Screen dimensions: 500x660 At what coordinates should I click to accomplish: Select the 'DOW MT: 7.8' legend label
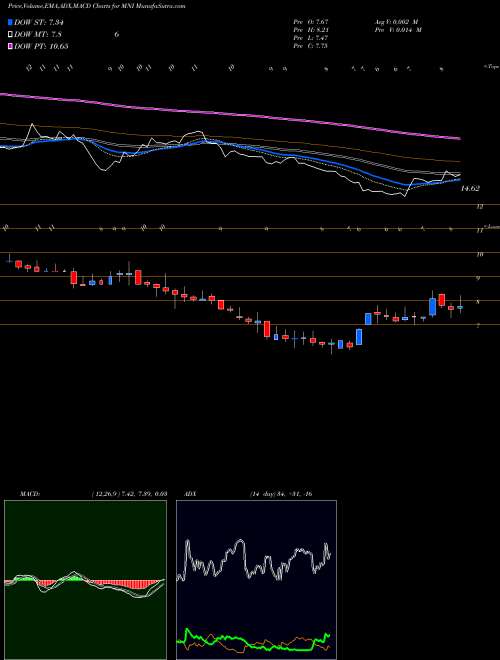(38, 35)
